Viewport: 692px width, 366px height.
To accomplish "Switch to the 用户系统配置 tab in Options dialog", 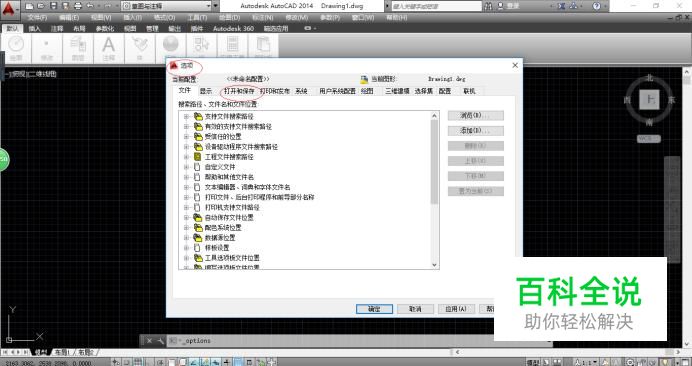I will coord(337,91).
